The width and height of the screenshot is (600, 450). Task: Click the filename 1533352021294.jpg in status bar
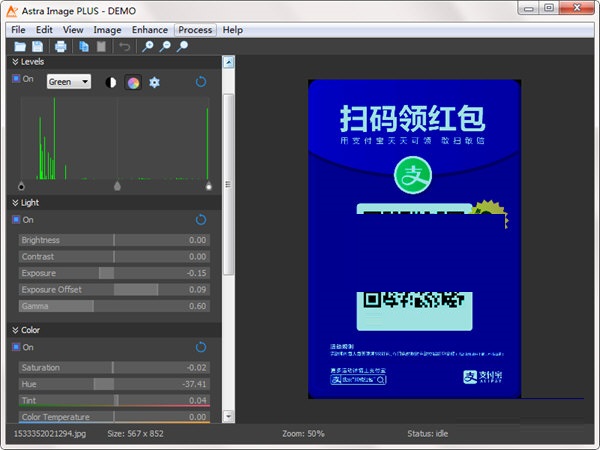(50, 434)
